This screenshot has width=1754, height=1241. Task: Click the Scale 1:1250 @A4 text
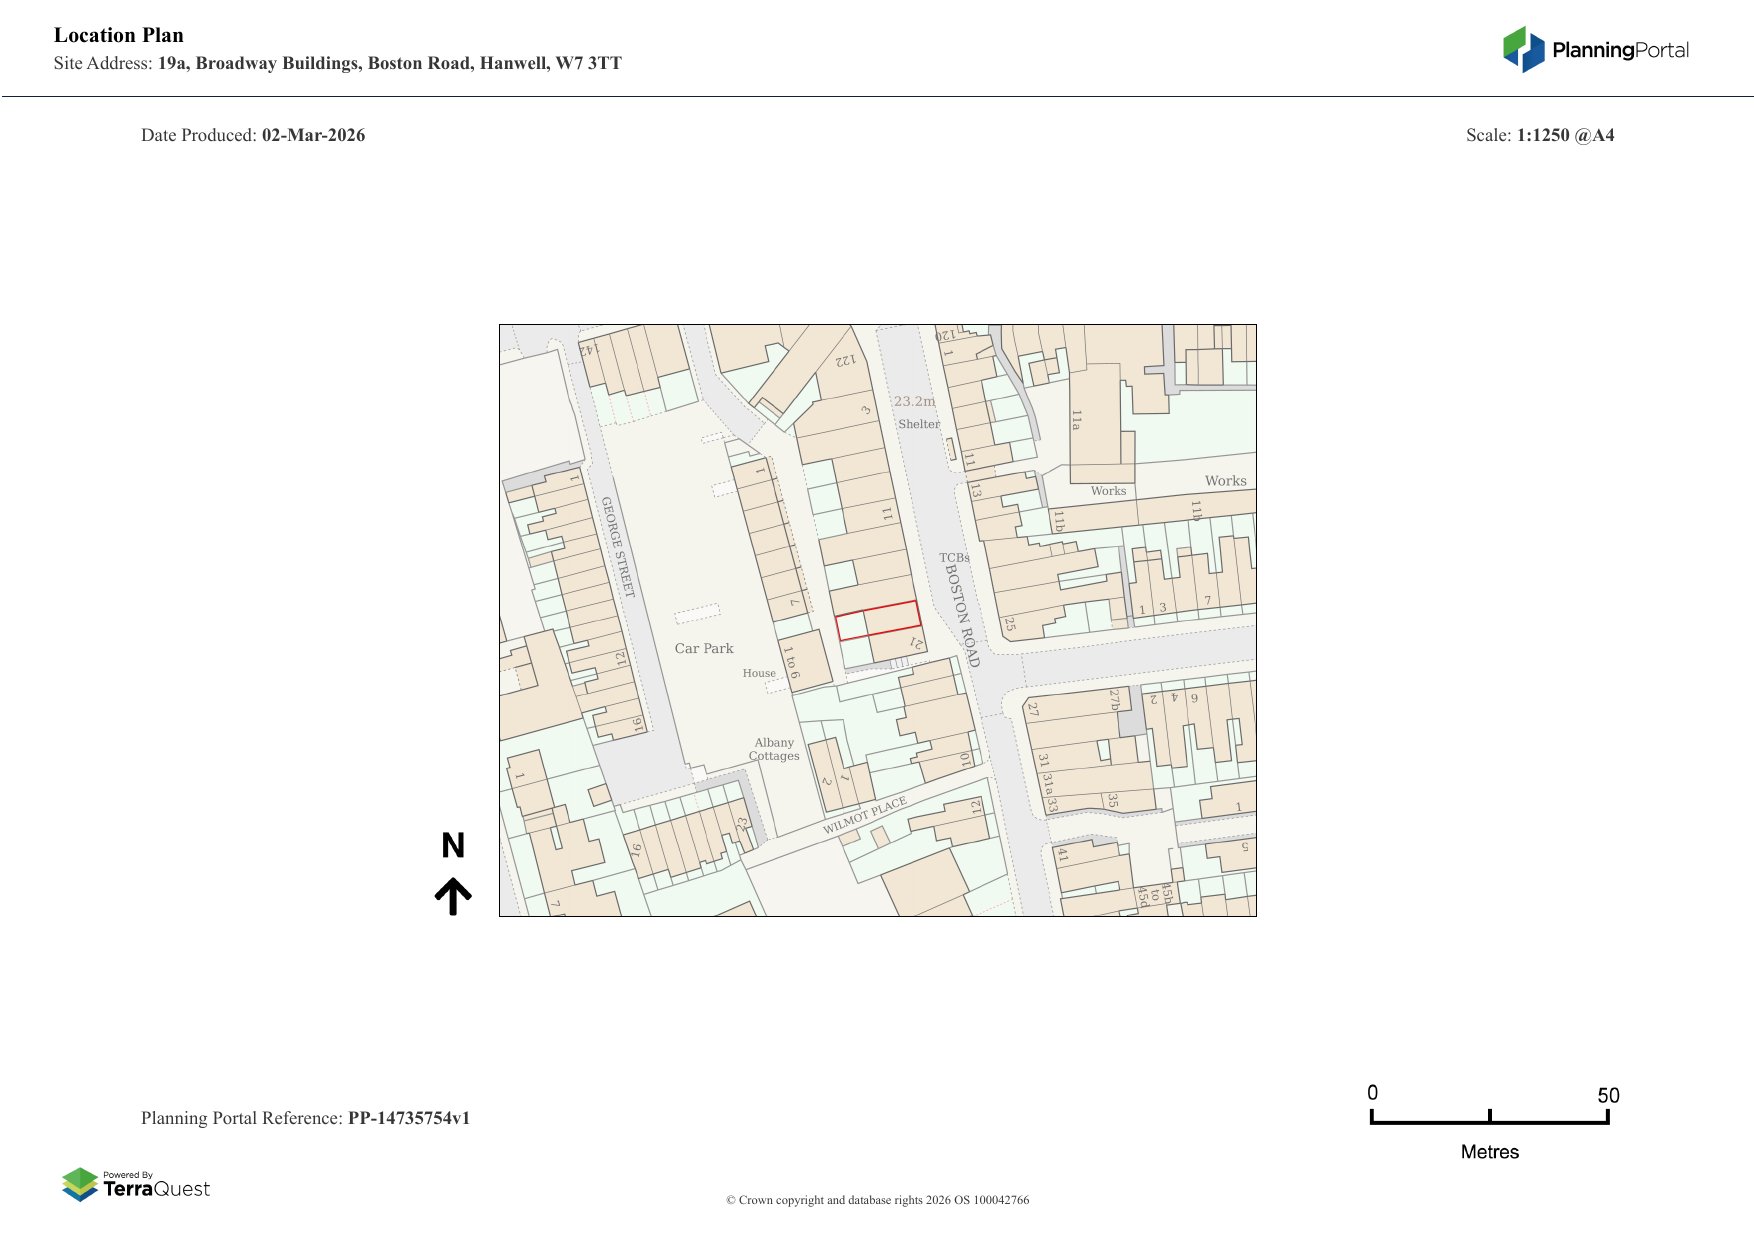point(1539,135)
